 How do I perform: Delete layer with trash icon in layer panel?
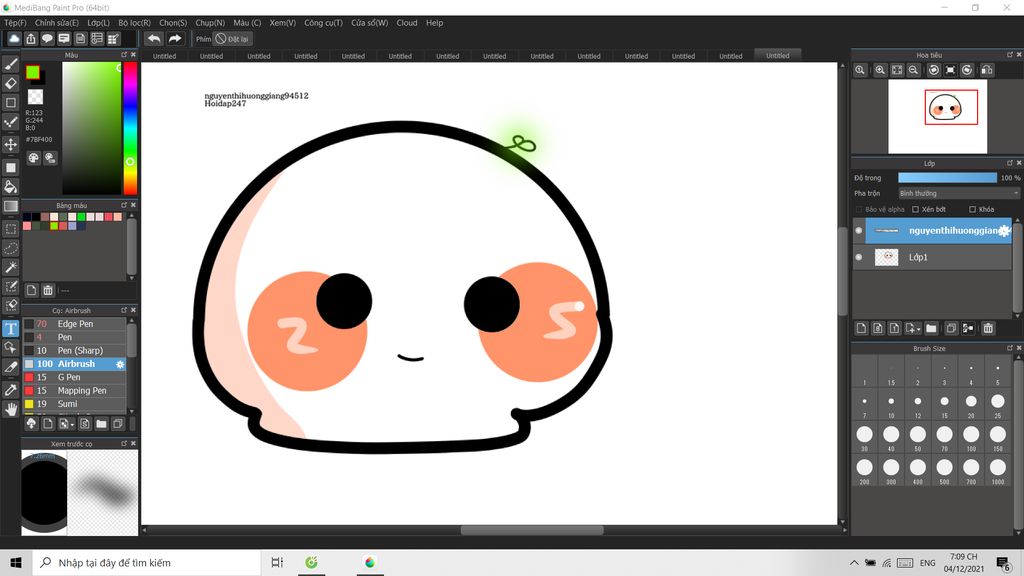[988, 328]
